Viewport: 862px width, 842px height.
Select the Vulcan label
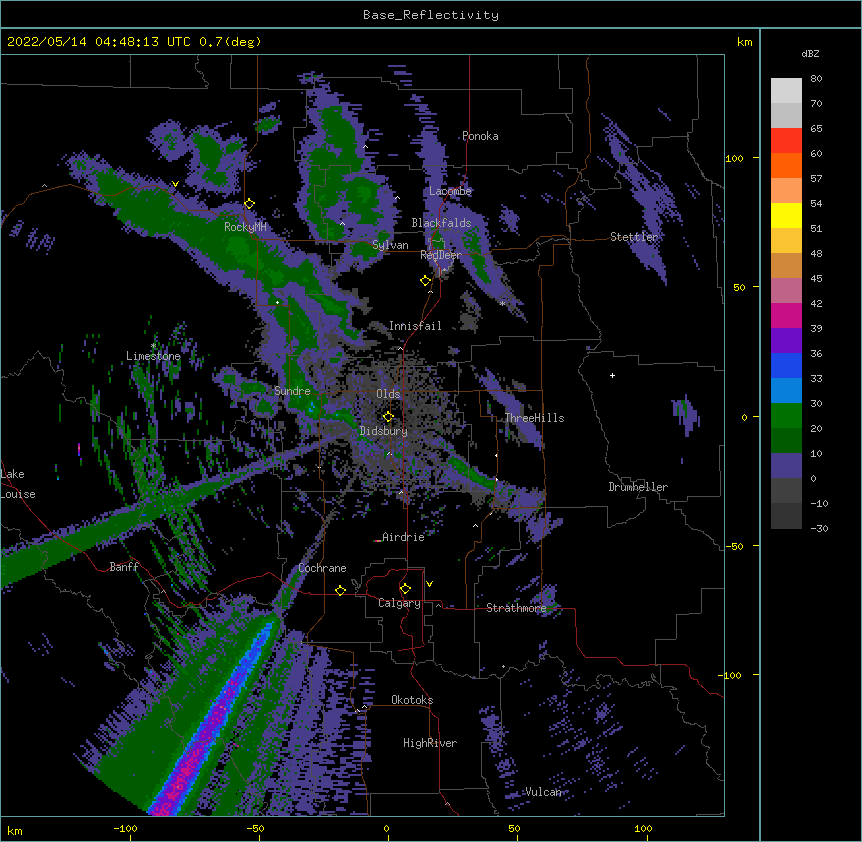pos(543,792)
